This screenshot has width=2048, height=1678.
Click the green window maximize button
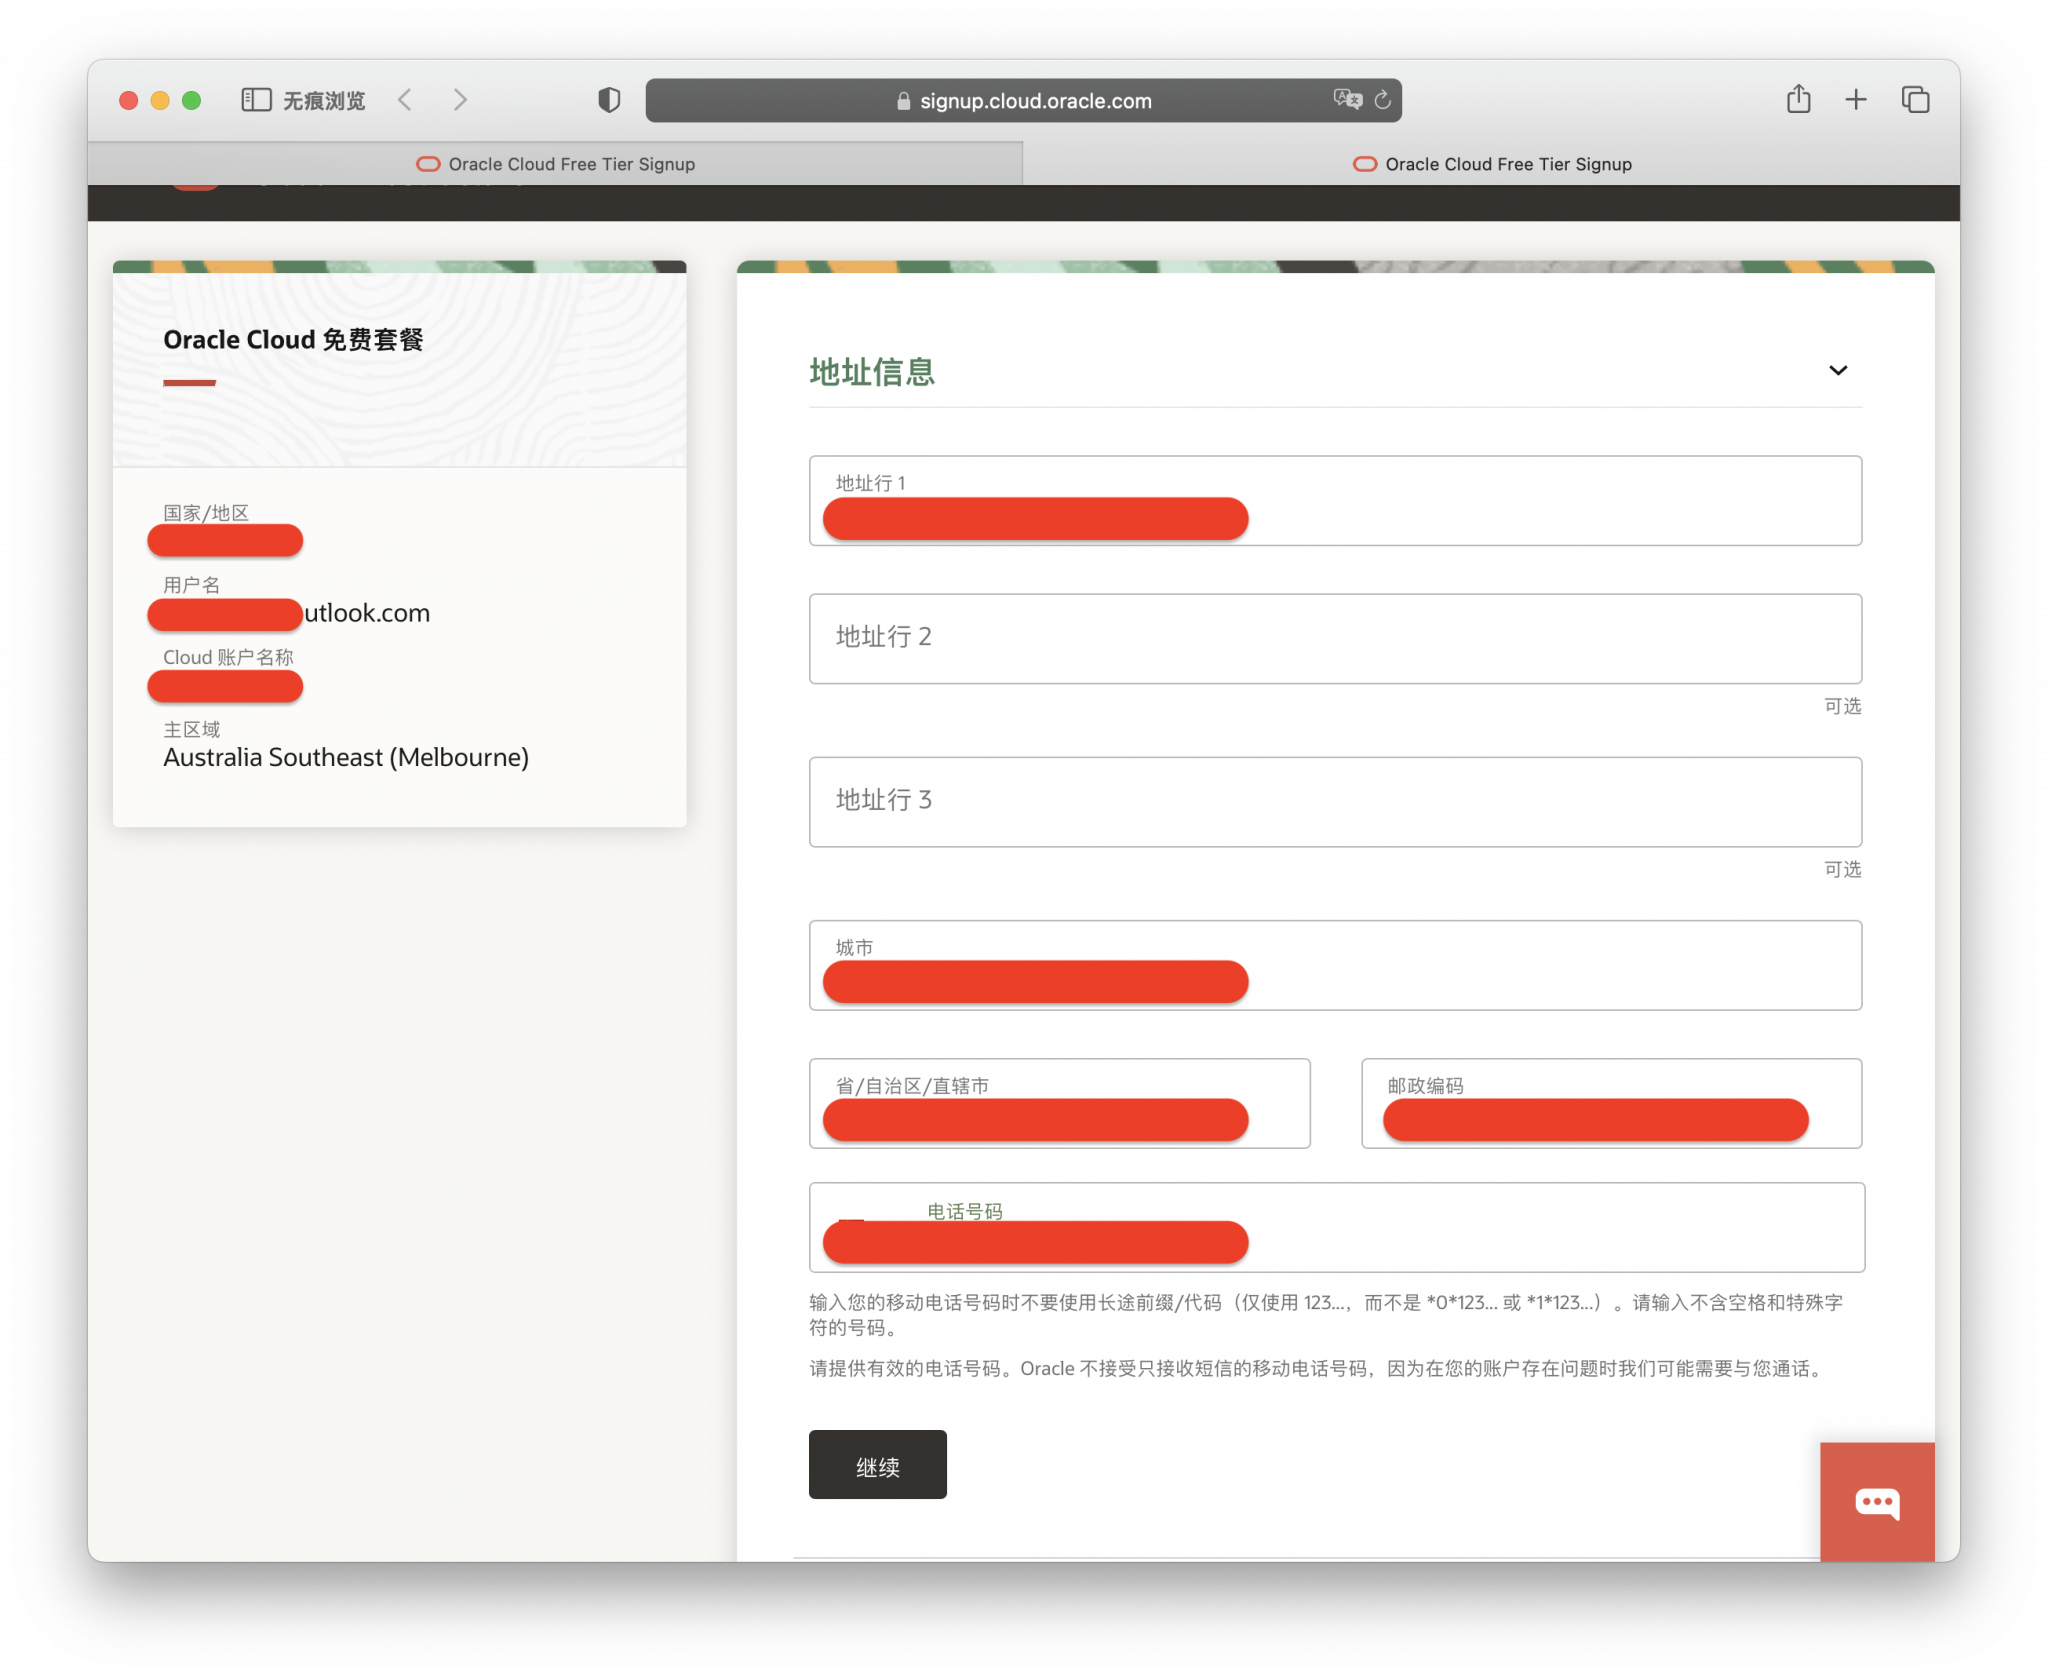tap(191, 100)
